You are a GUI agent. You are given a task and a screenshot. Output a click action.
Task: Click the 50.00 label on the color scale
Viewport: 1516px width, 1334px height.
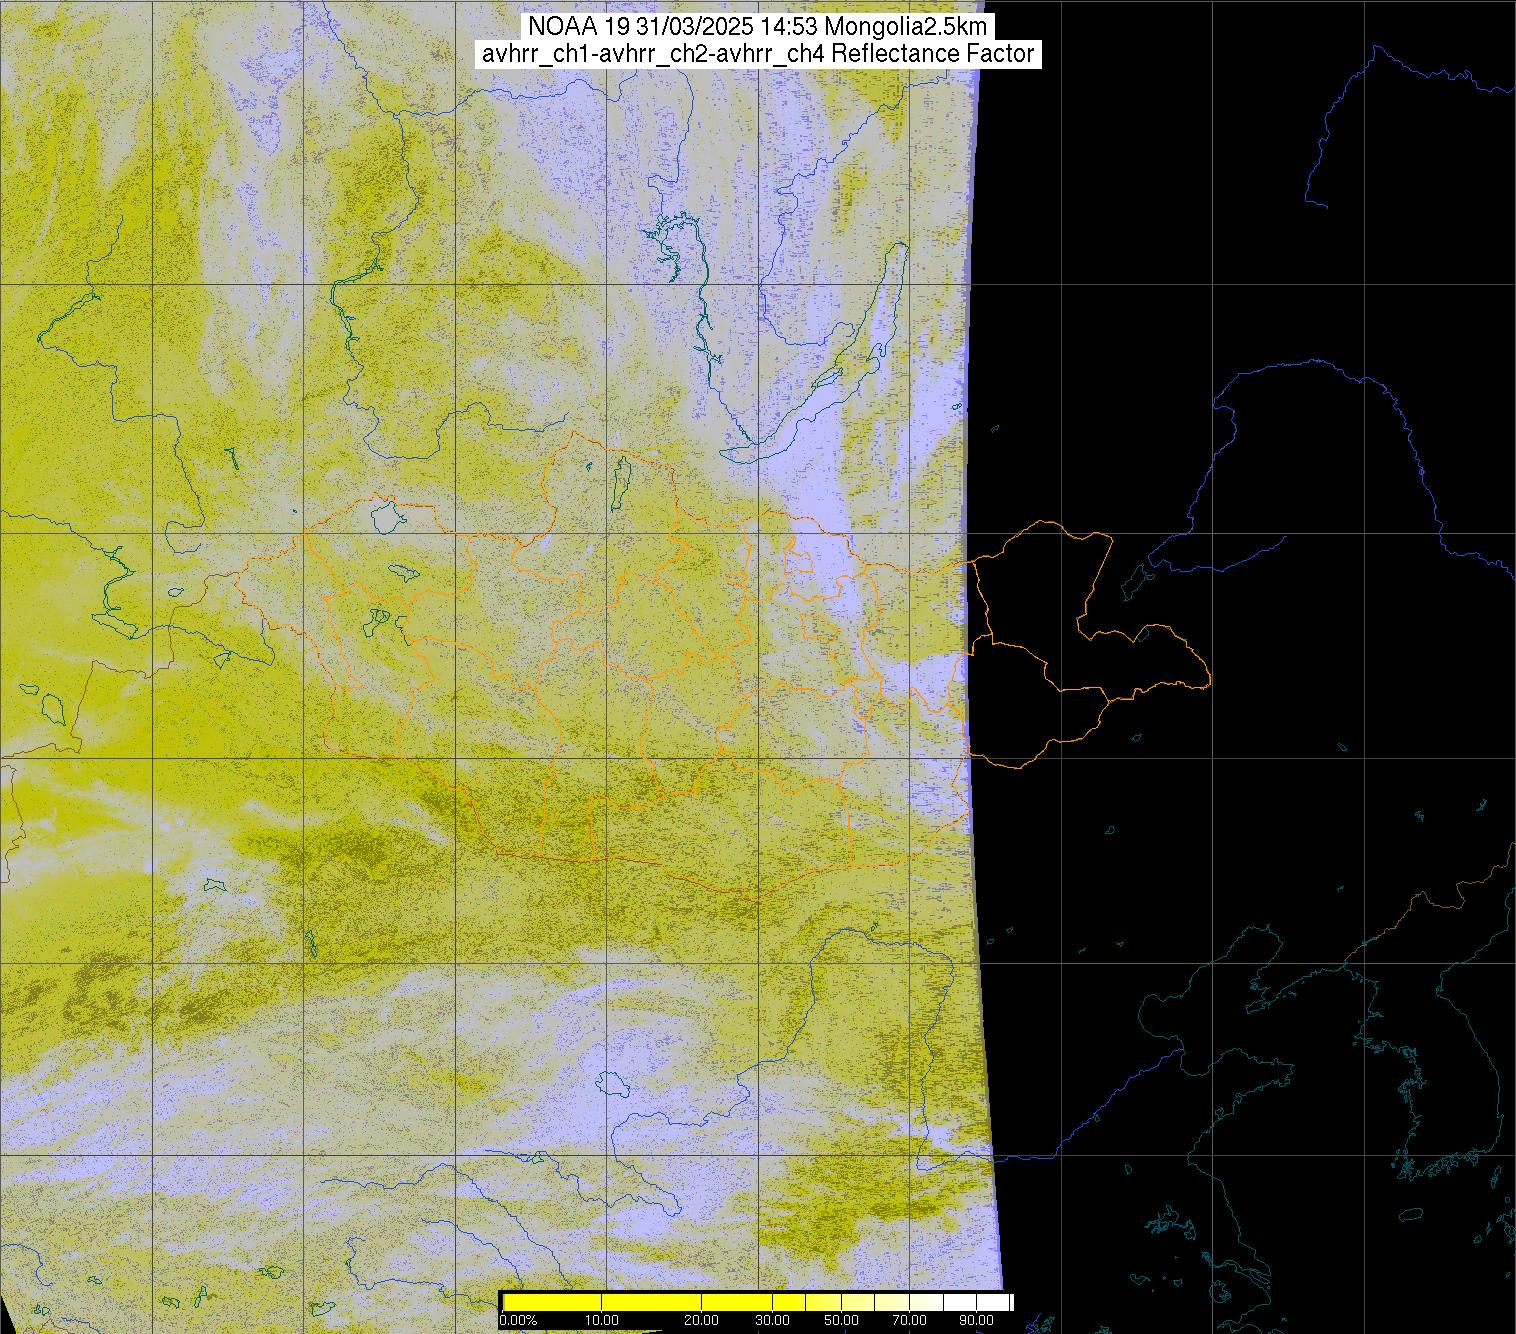(x=841, y=1320)
